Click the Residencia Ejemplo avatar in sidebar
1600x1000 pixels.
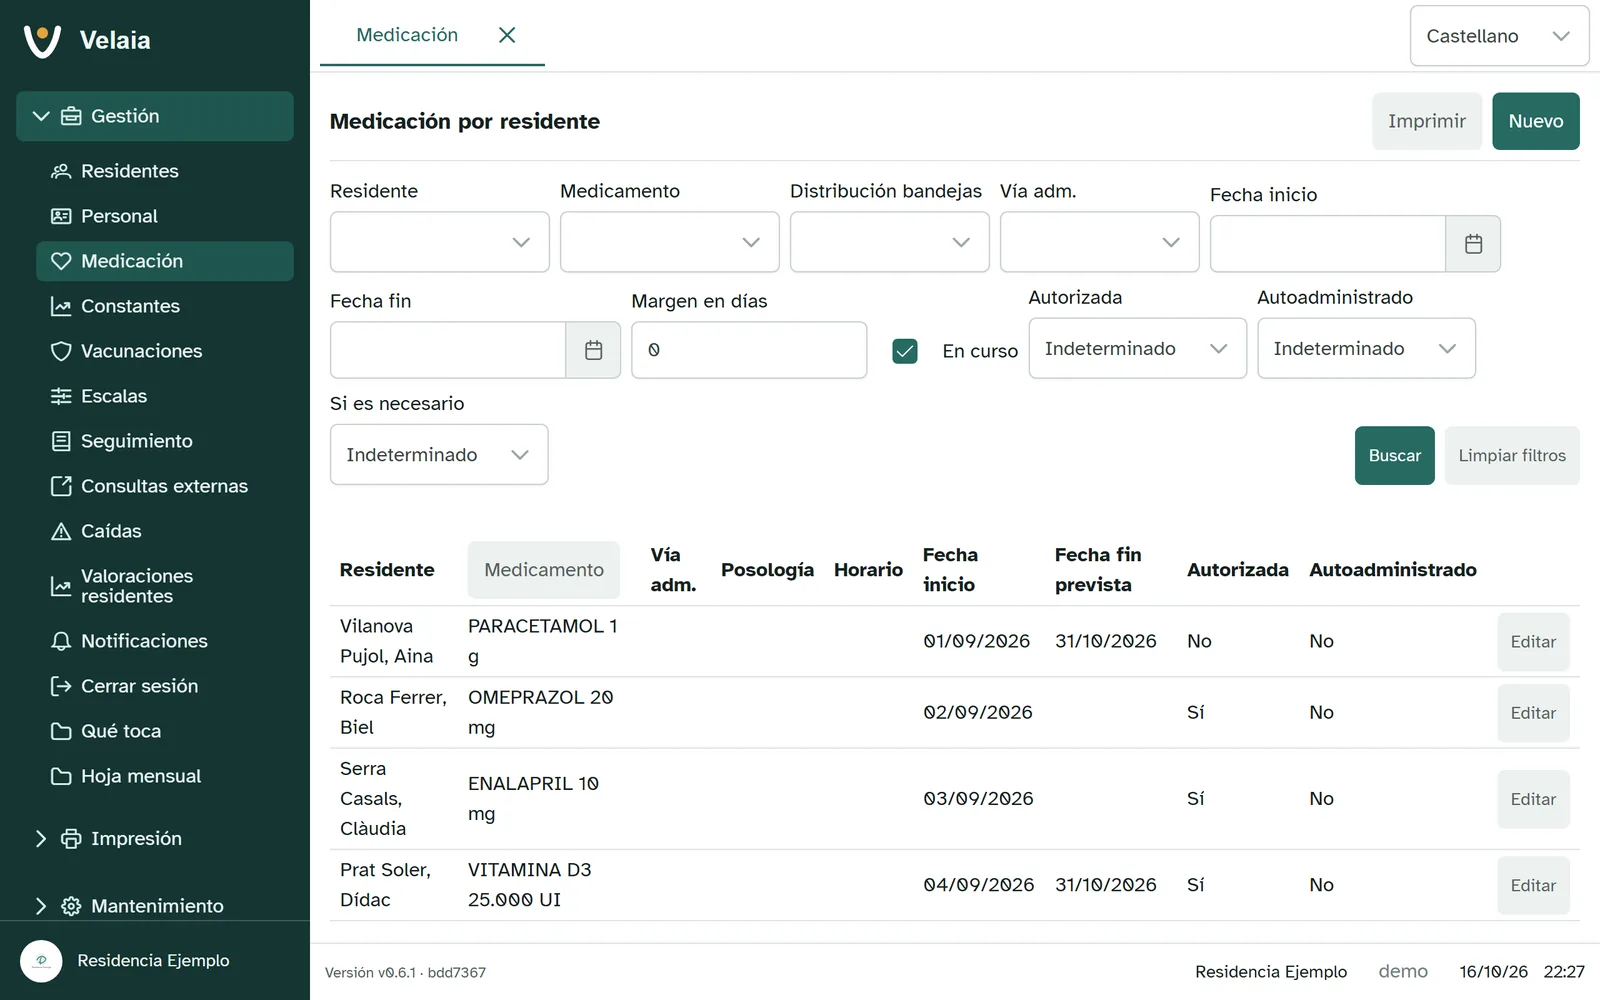coord(41,961)
